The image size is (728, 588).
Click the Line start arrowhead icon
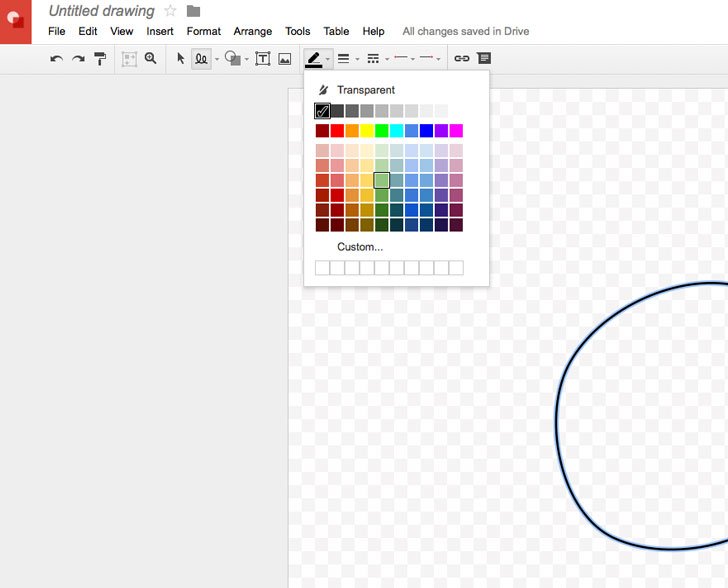[401, 58]
